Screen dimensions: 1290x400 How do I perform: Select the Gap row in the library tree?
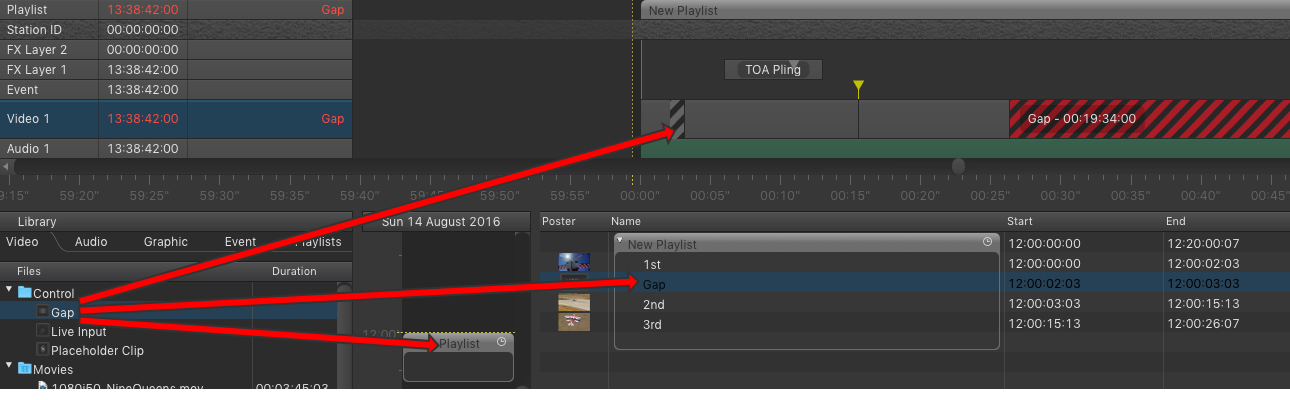click(168, 312)
